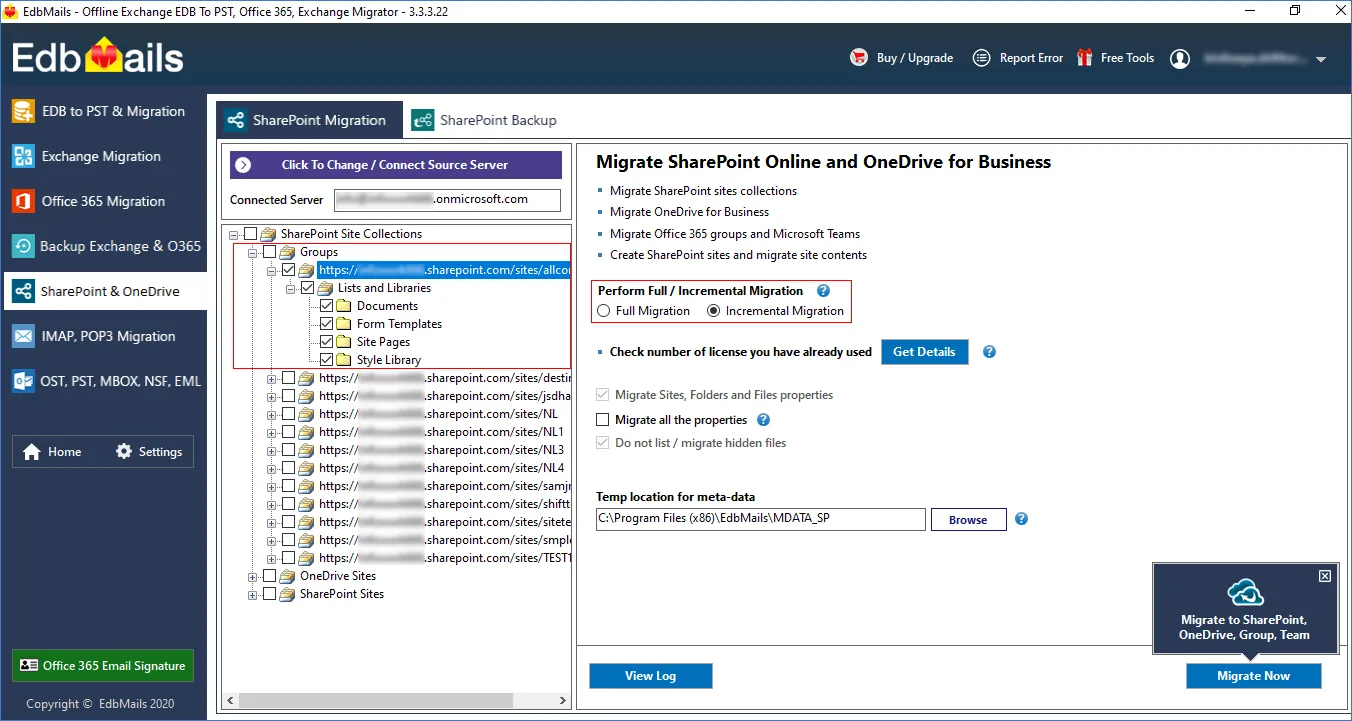Click the Free Tools gift icon
1352x721 pixels.
(1084, 58)
